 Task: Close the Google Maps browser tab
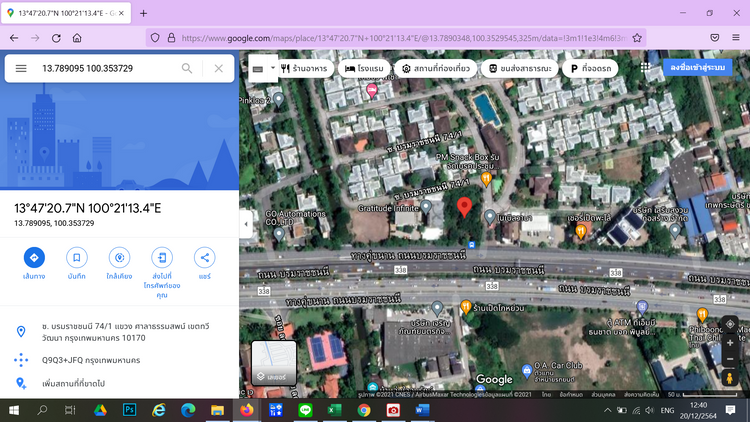(x=121, y=13)
